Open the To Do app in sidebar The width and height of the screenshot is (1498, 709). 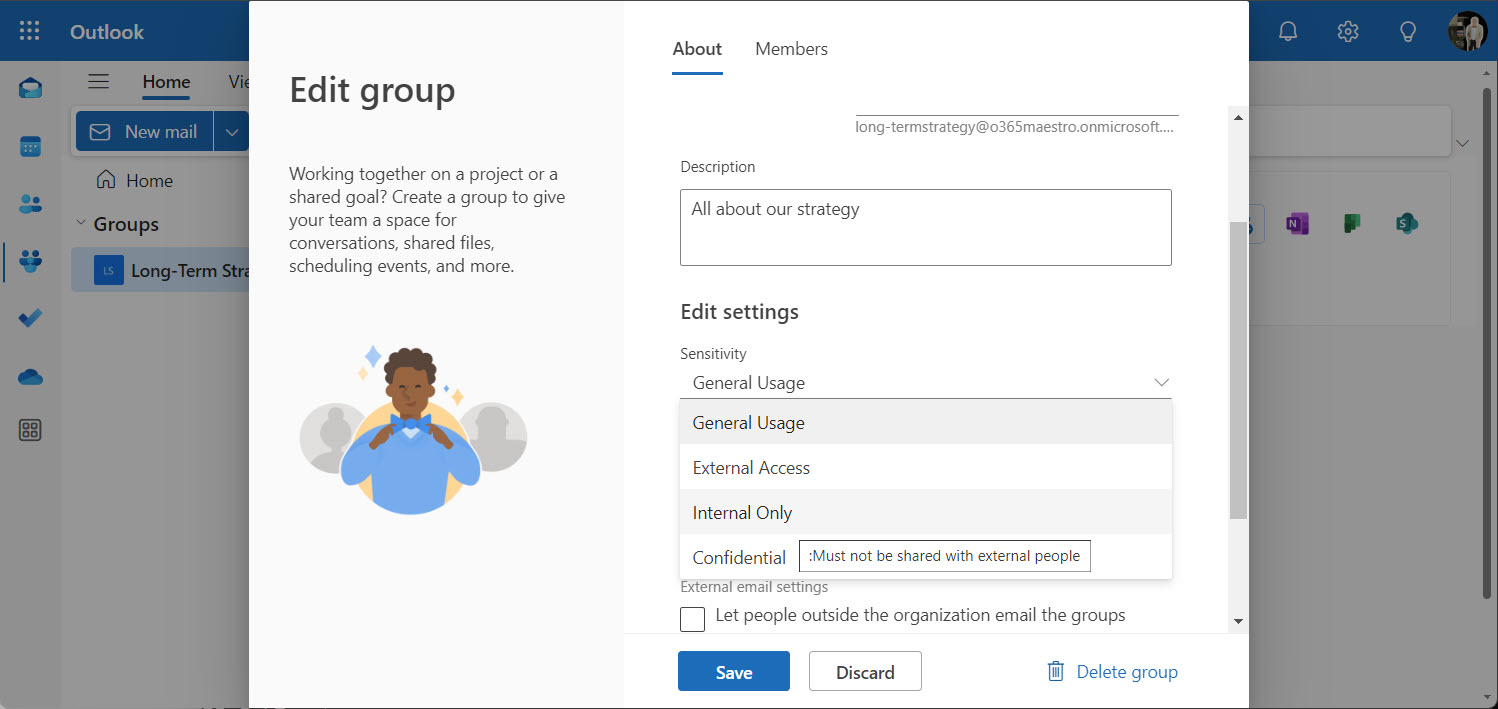(x=30, y=318)
